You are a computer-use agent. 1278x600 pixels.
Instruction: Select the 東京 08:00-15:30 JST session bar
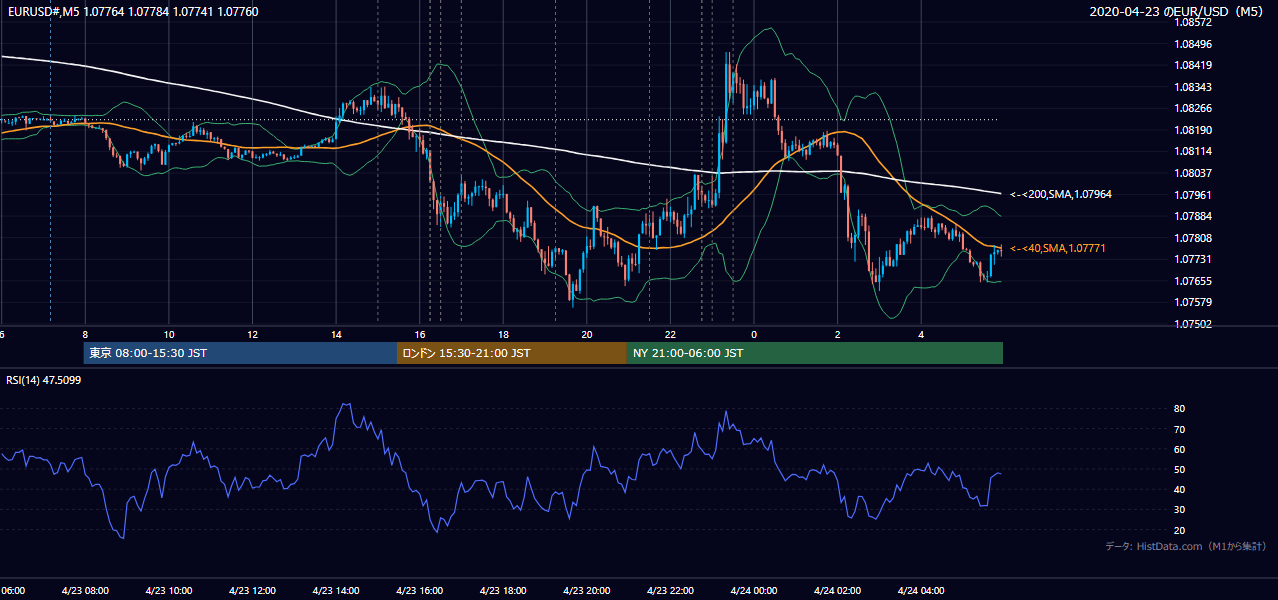(x=241, y=353)
